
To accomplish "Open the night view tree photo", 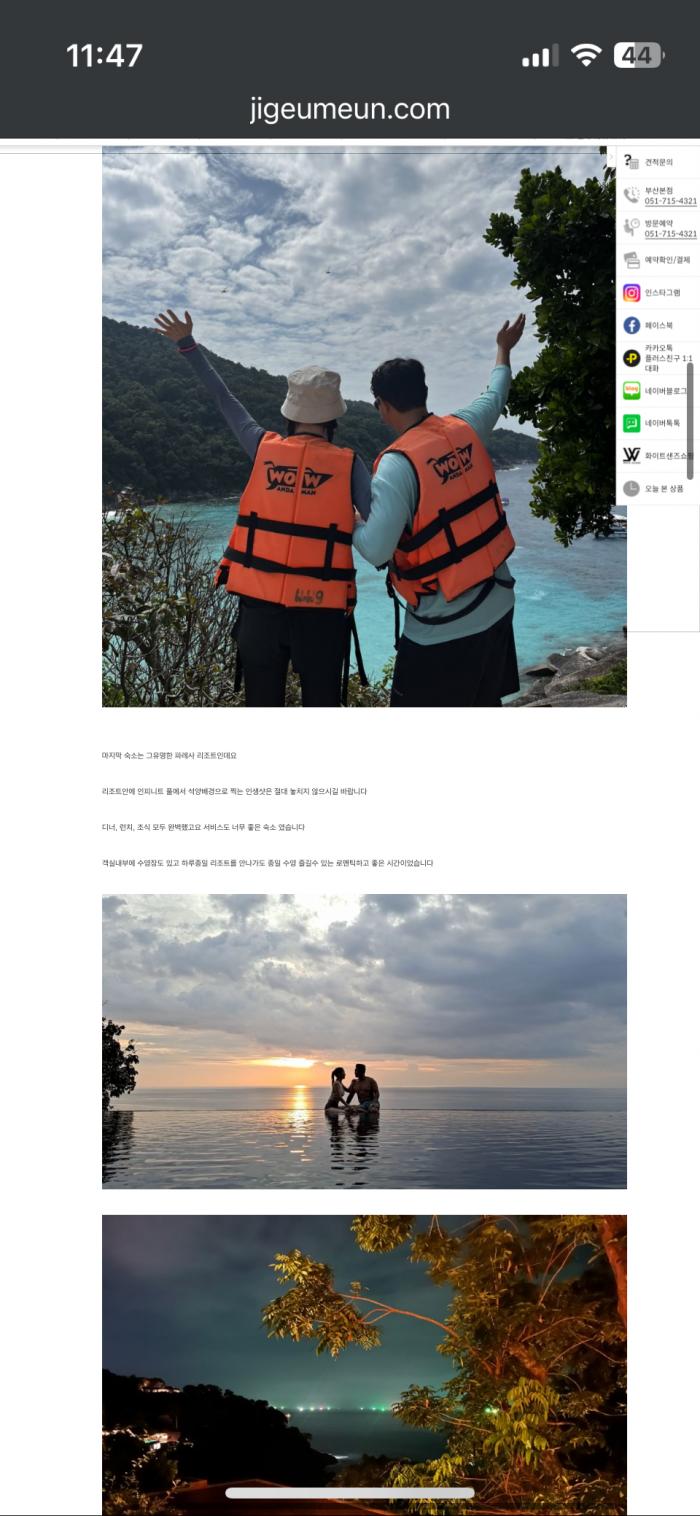I will [x=364, y=1365].
